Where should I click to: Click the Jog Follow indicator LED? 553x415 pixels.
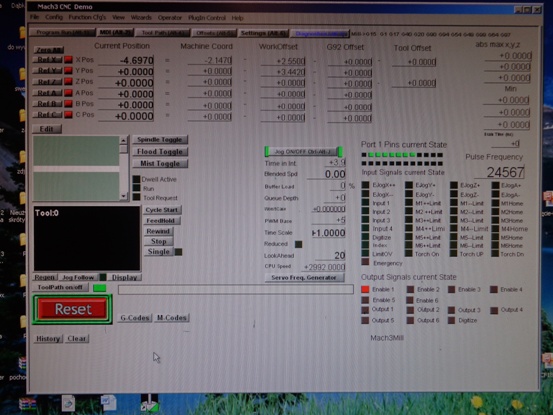coord(103,277)
